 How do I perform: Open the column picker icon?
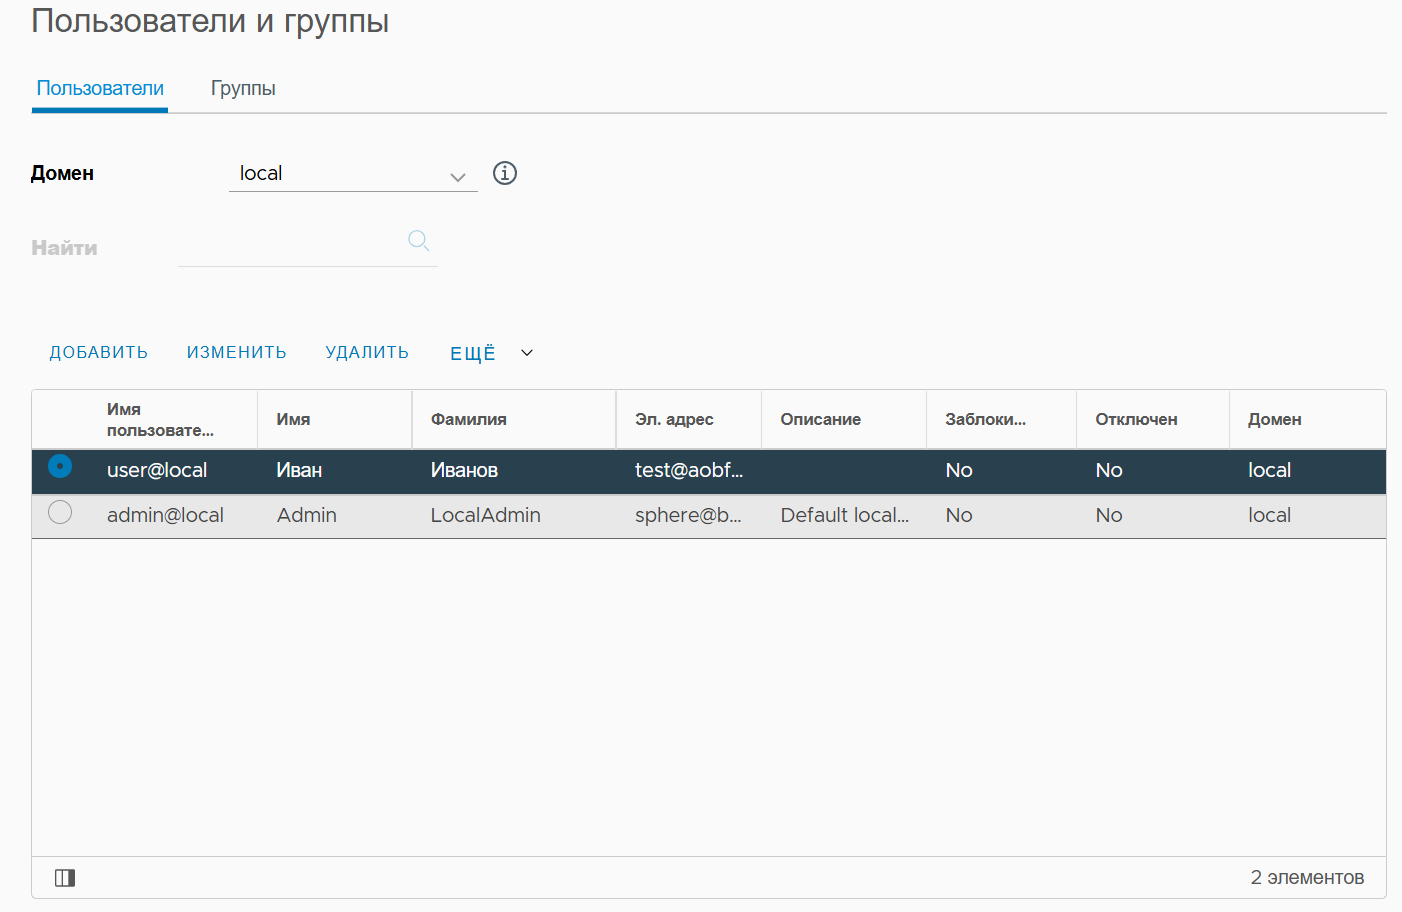(65, 878)
